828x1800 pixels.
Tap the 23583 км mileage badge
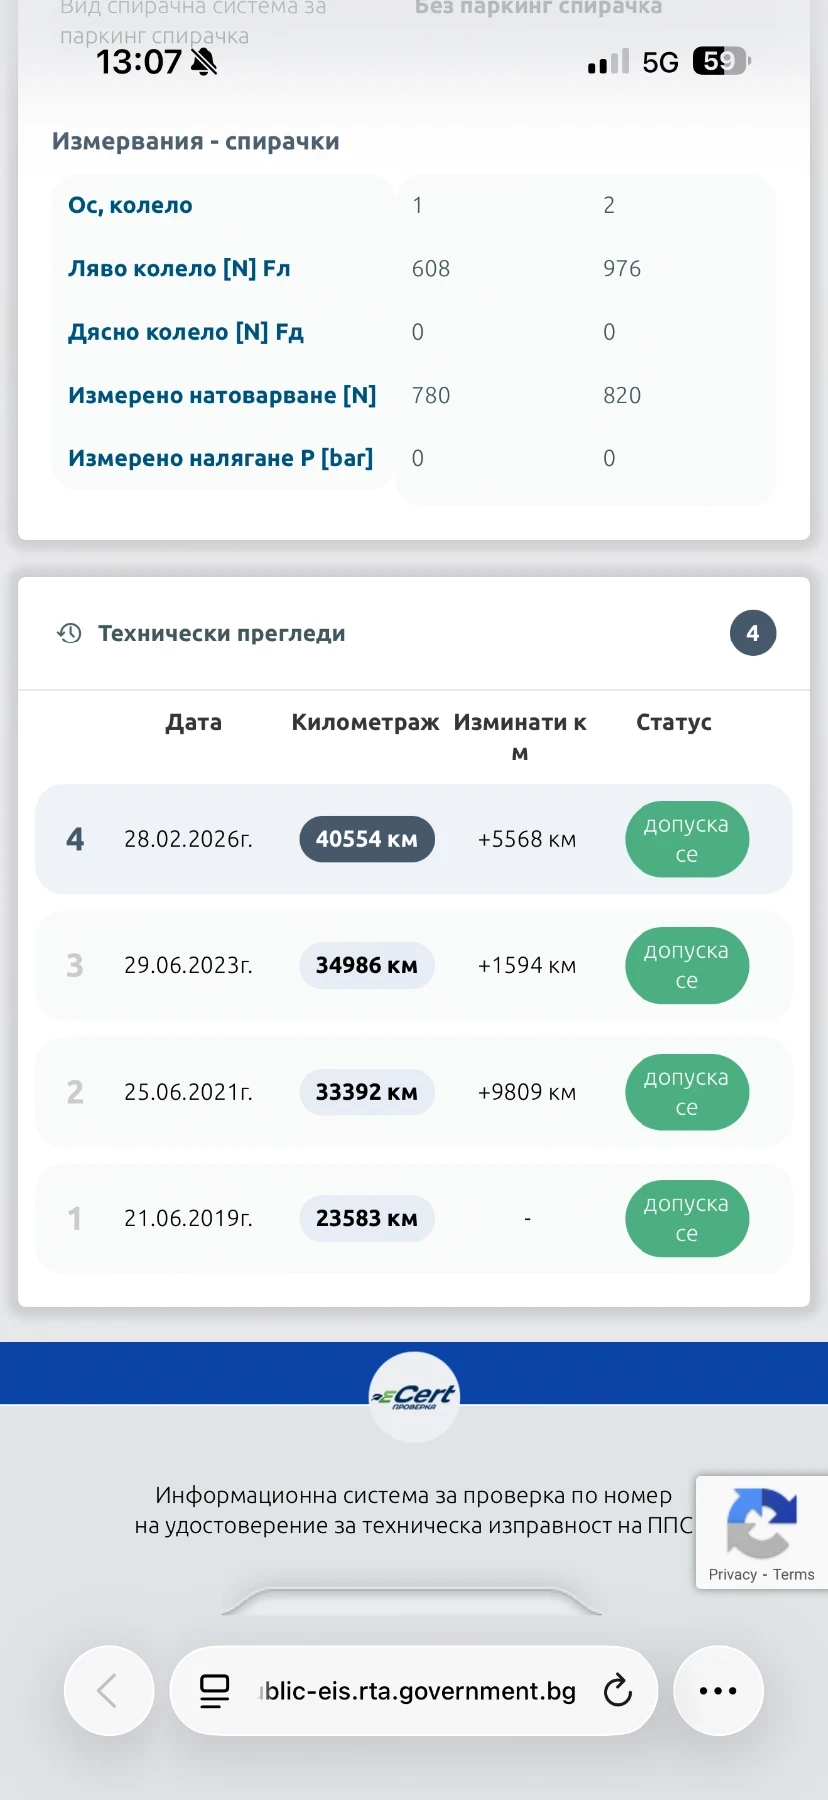[367, 1218]
